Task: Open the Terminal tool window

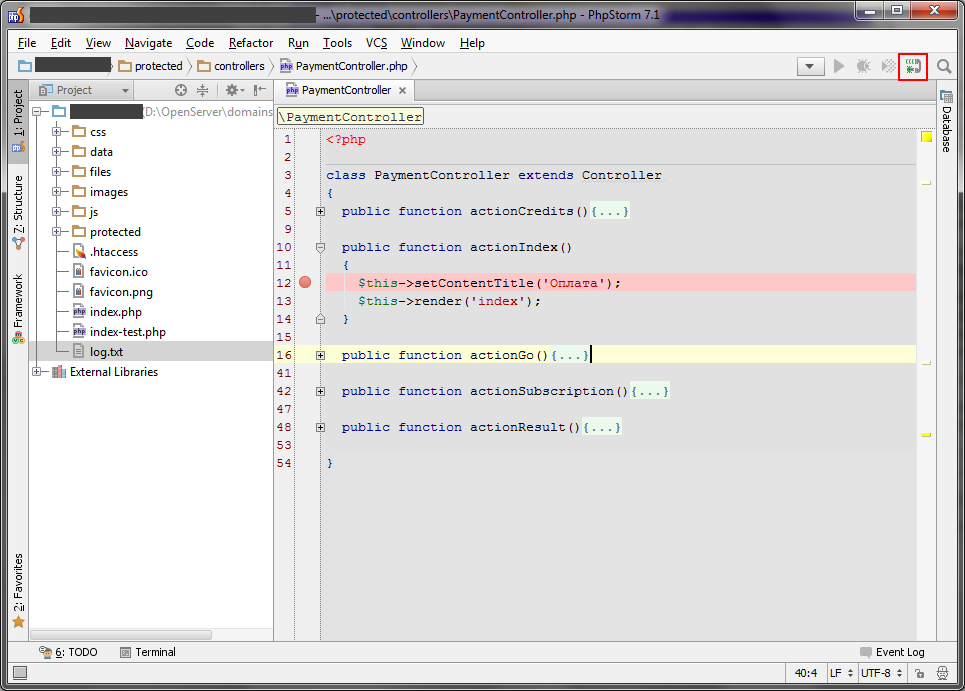Action: click(x=147, y=652)
